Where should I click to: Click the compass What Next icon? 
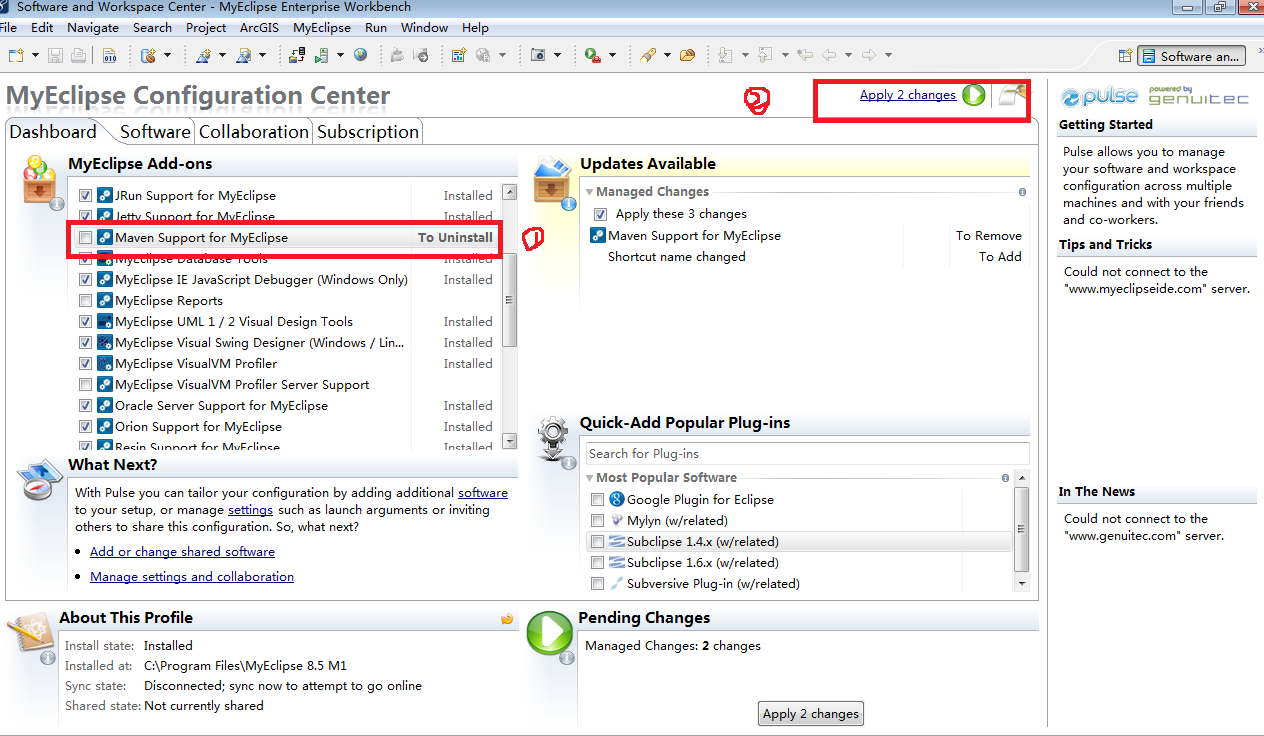41,482
